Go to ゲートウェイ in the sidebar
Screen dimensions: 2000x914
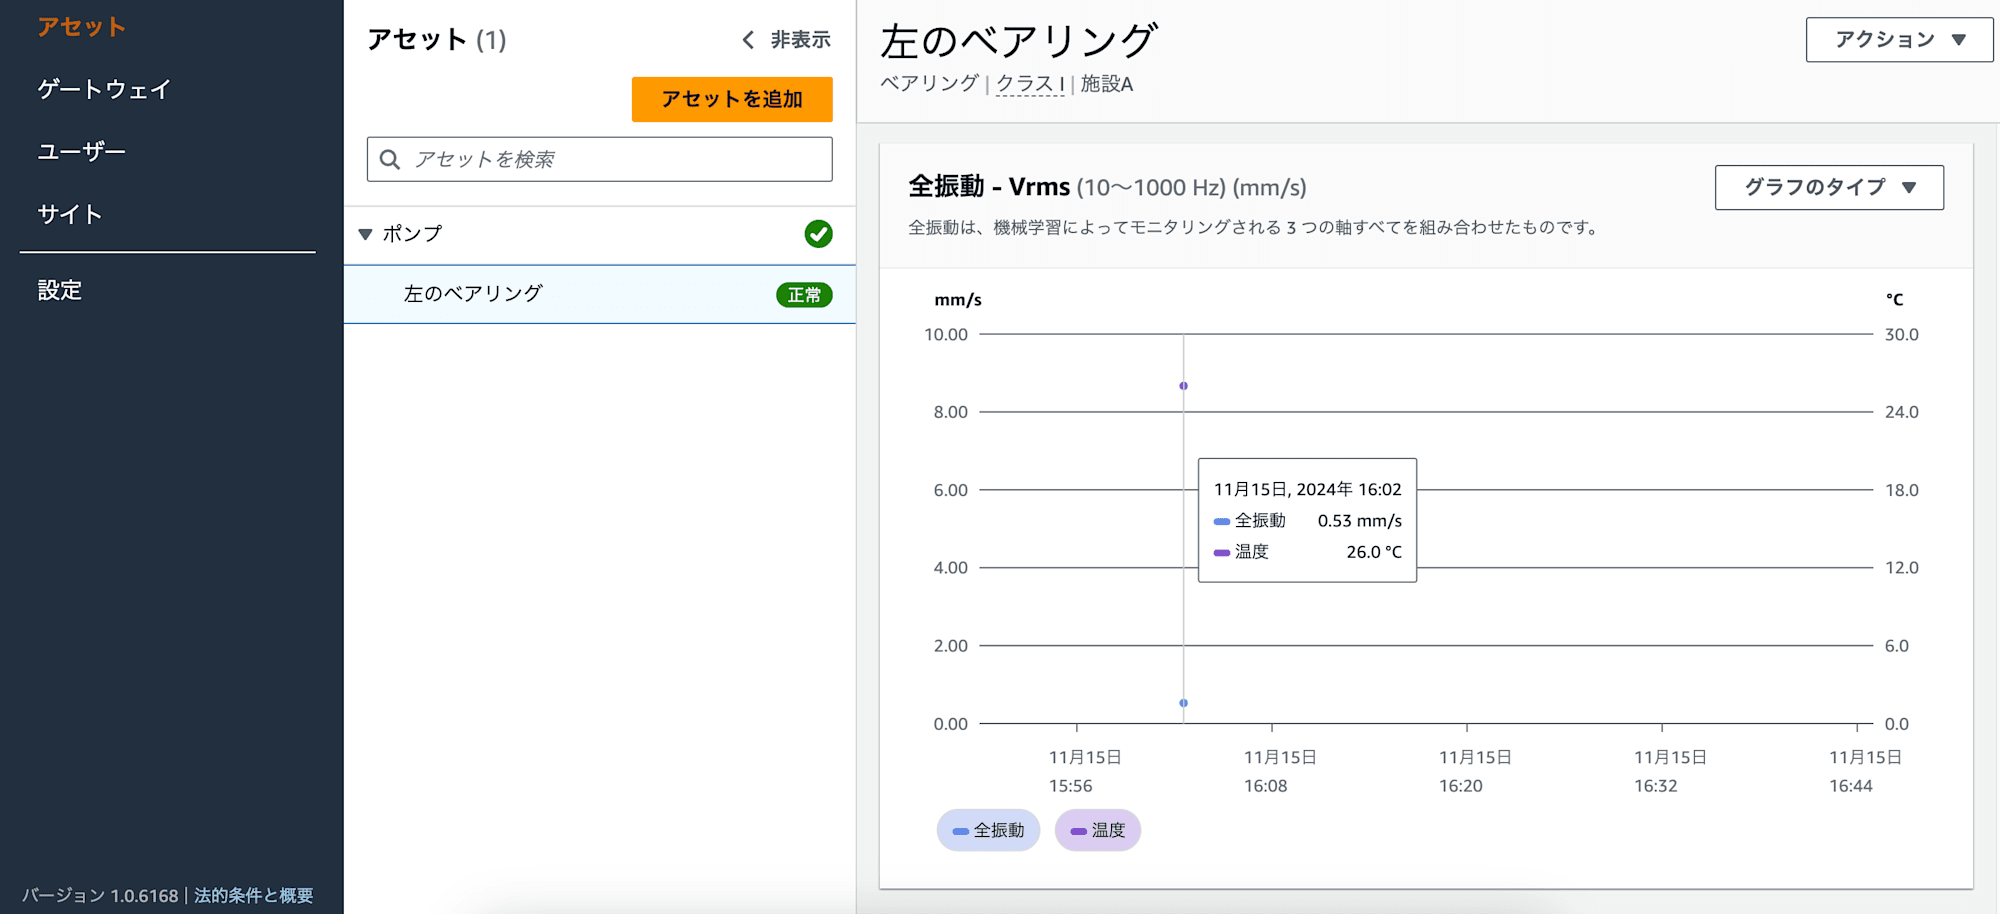(x=104, y=89)
